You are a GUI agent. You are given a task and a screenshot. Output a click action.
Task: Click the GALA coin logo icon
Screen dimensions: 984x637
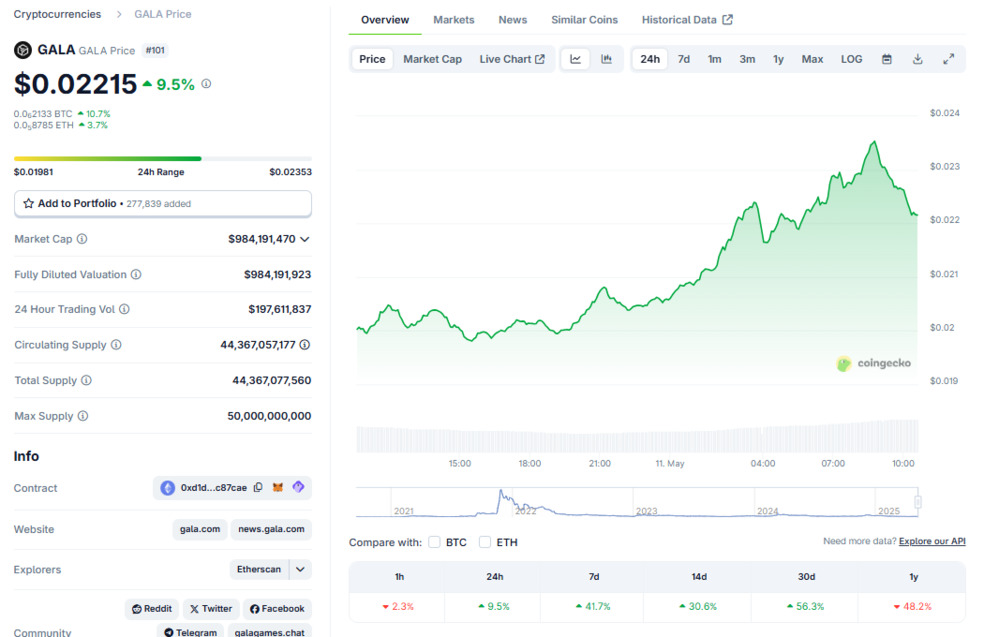point(23,50)
